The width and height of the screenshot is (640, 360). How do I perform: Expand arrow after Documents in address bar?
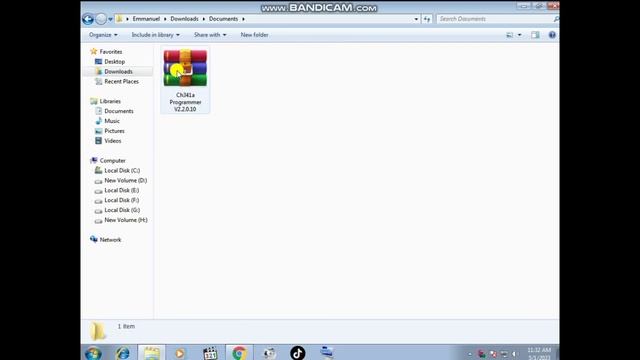tap(243, 19)
